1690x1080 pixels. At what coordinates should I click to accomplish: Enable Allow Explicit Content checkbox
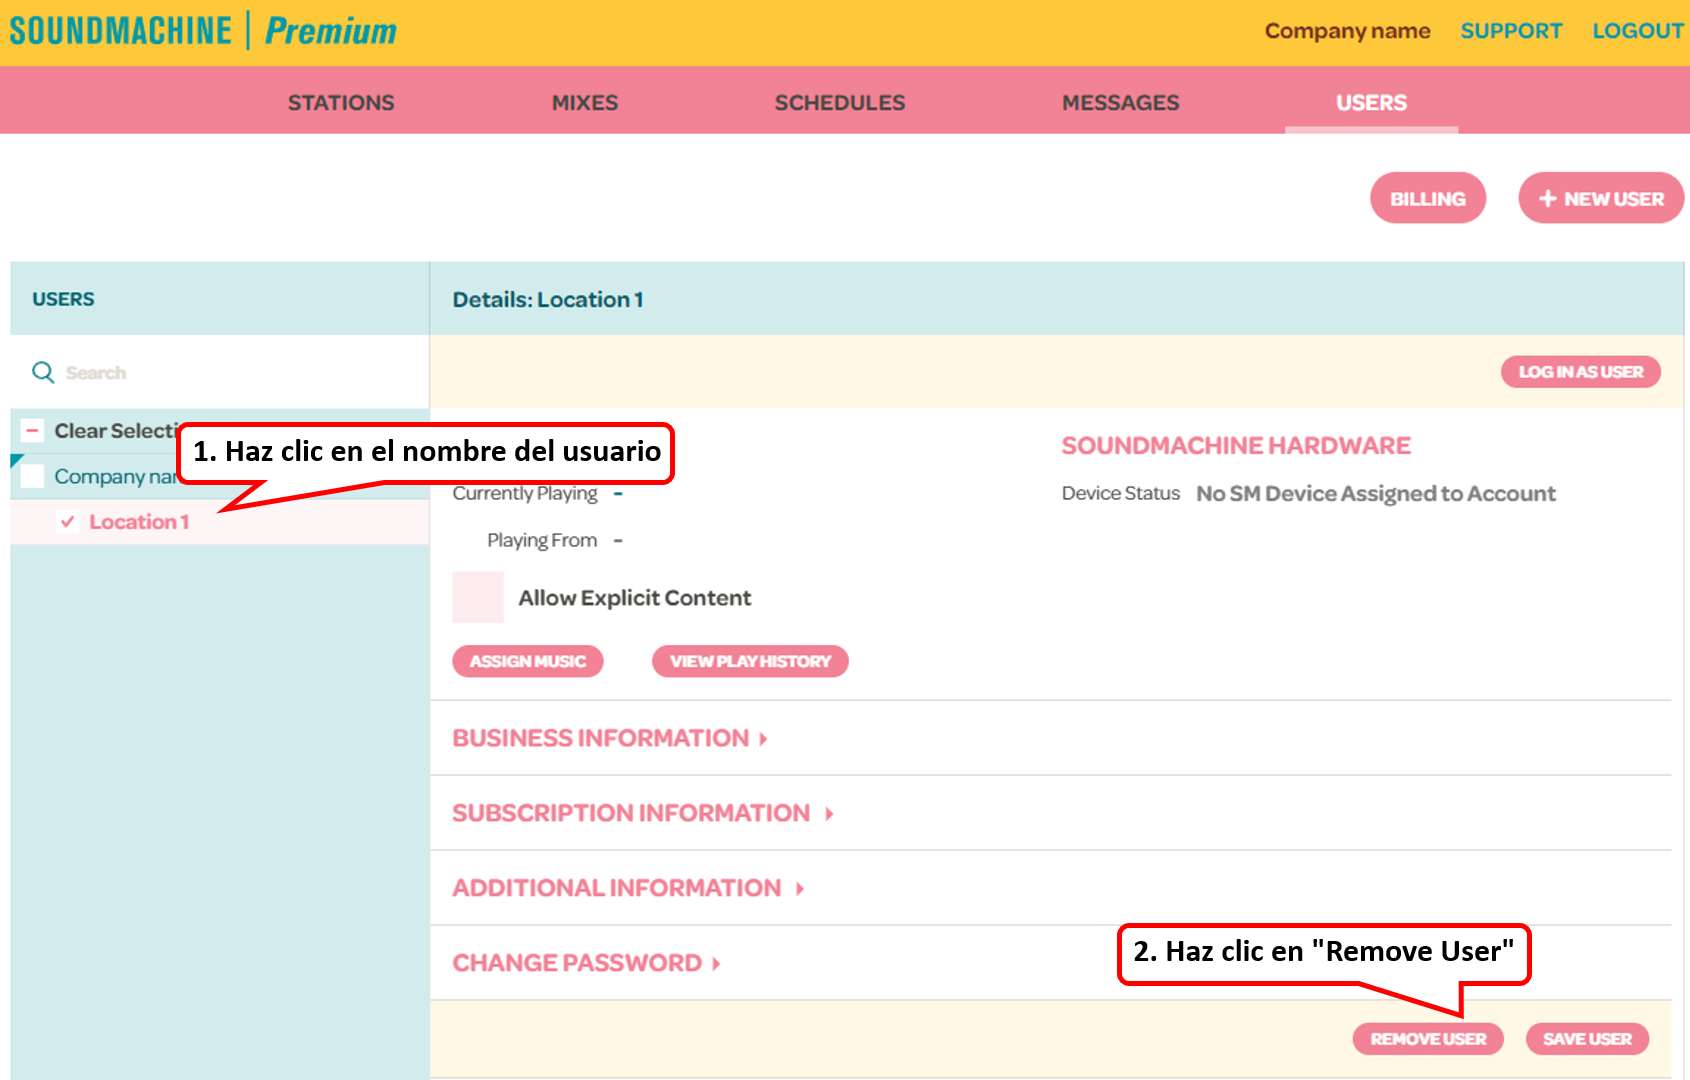(x=478, y=598)
